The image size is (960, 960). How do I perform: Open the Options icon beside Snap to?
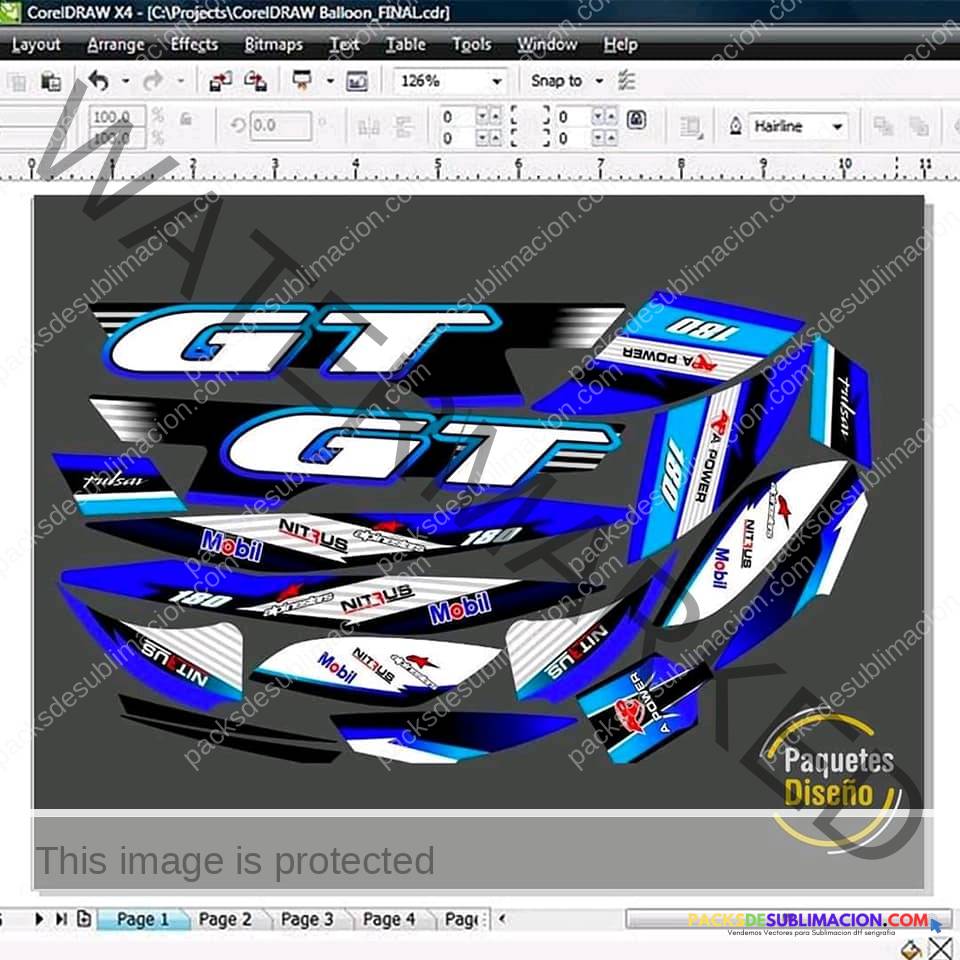coord(627,81)
